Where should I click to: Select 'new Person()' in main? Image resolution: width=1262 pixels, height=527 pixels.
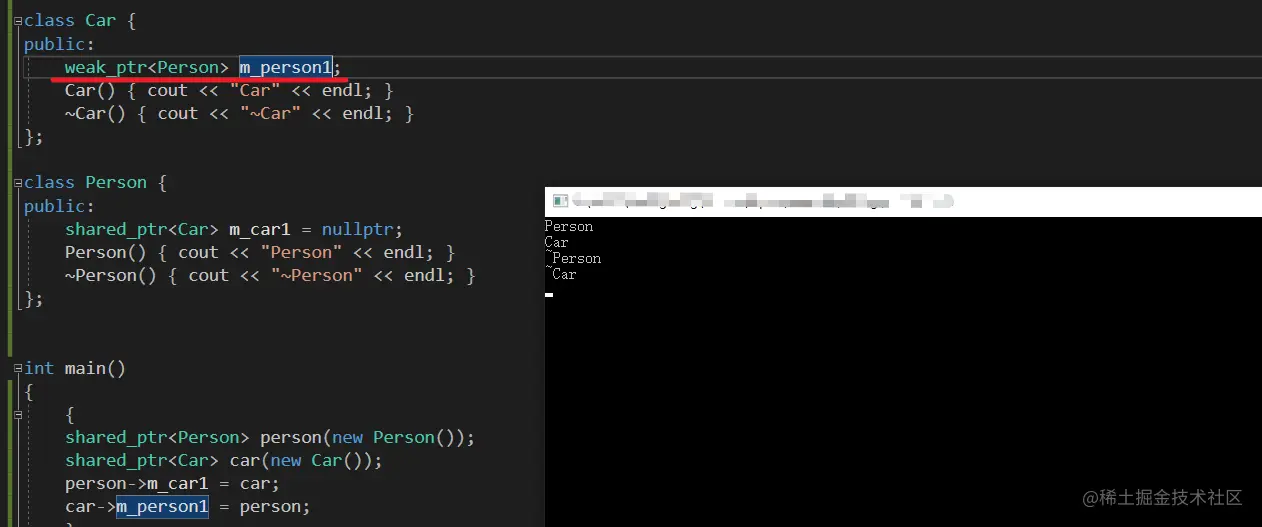point(393,437)
